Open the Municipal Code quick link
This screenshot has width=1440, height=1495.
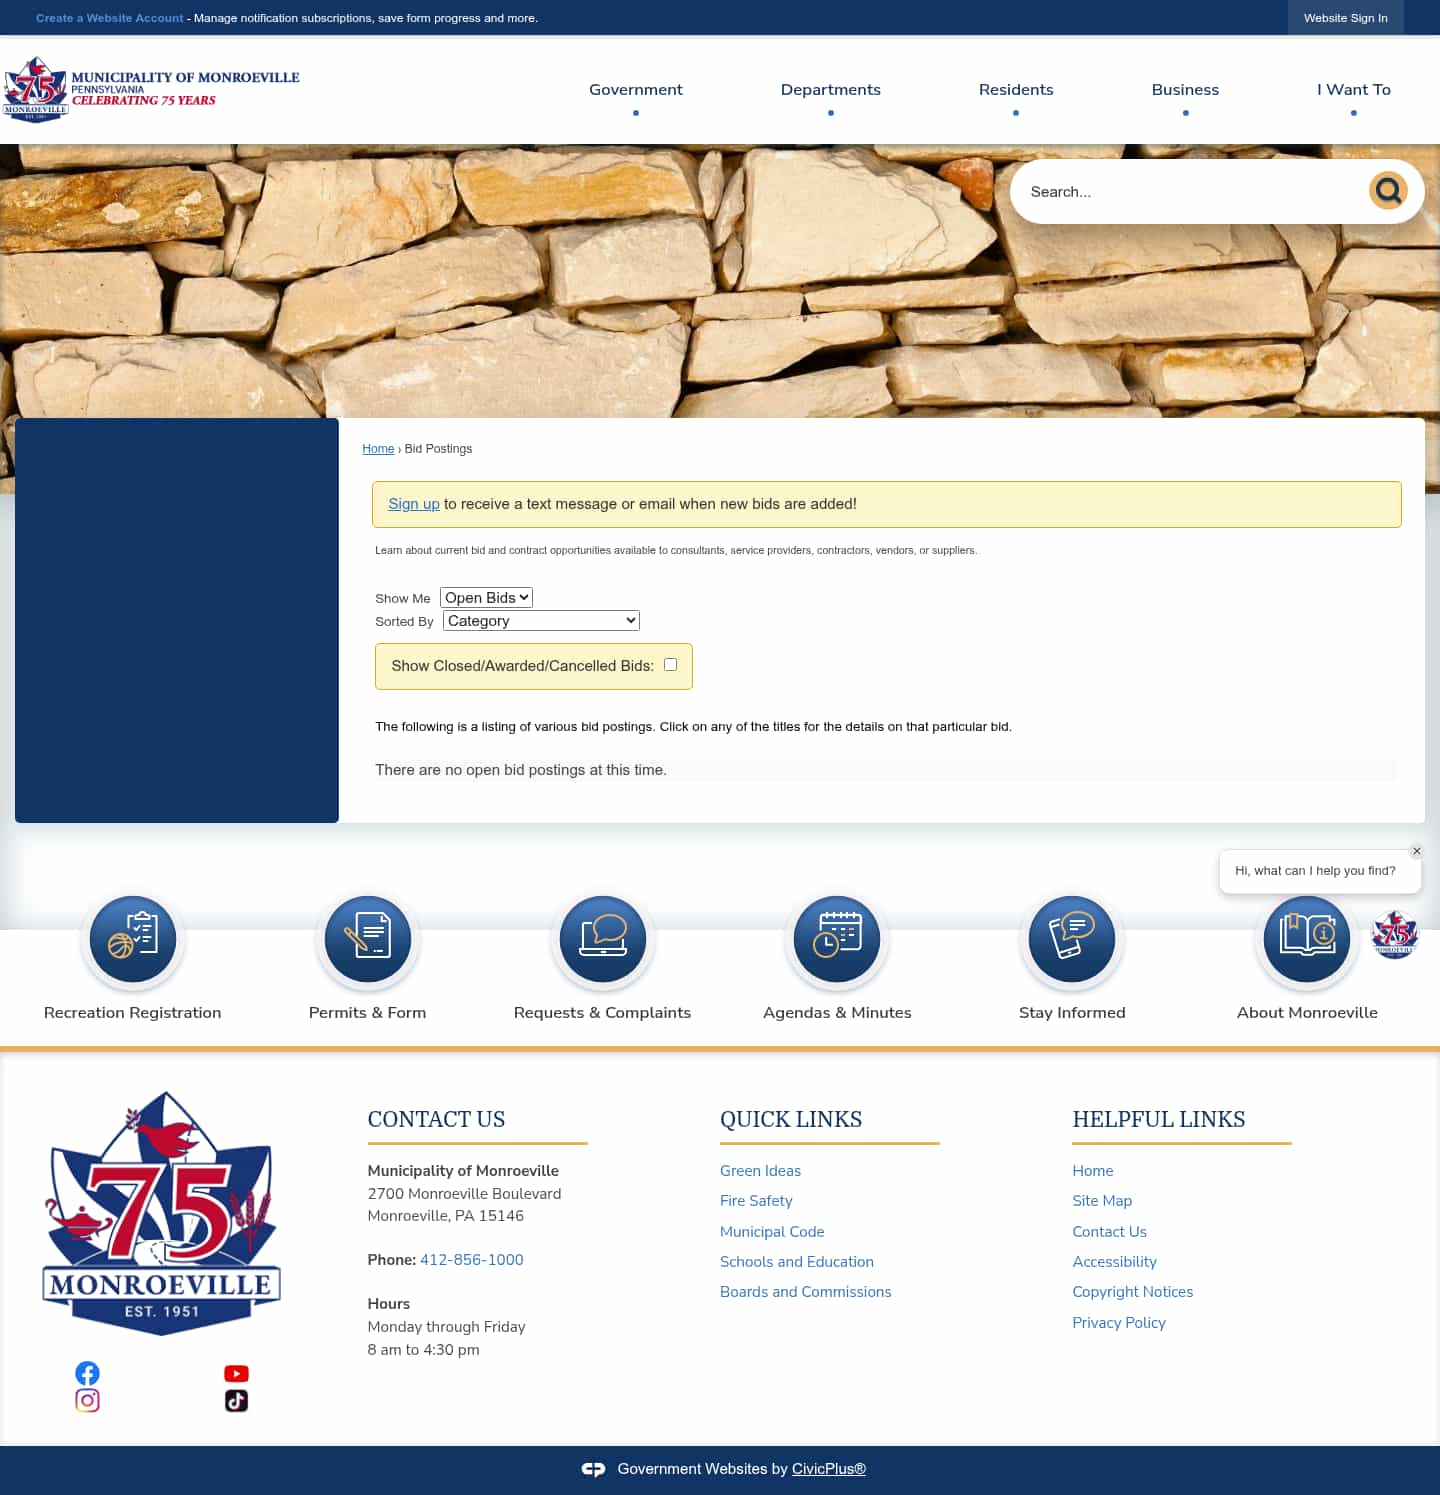pos(771,1231)
